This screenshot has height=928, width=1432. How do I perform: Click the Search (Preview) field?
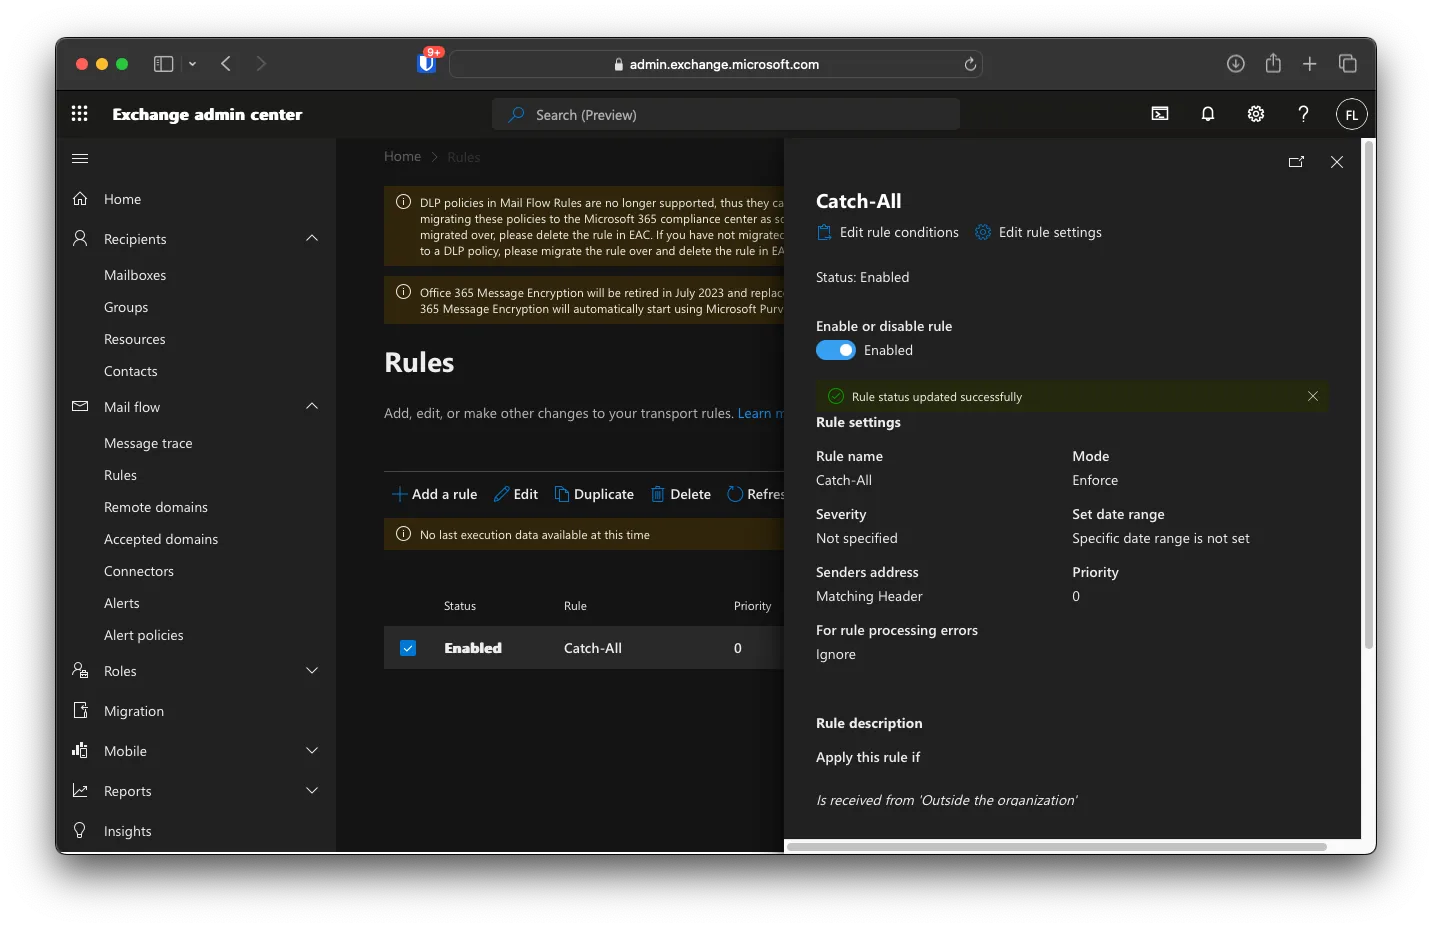point(726,114)
